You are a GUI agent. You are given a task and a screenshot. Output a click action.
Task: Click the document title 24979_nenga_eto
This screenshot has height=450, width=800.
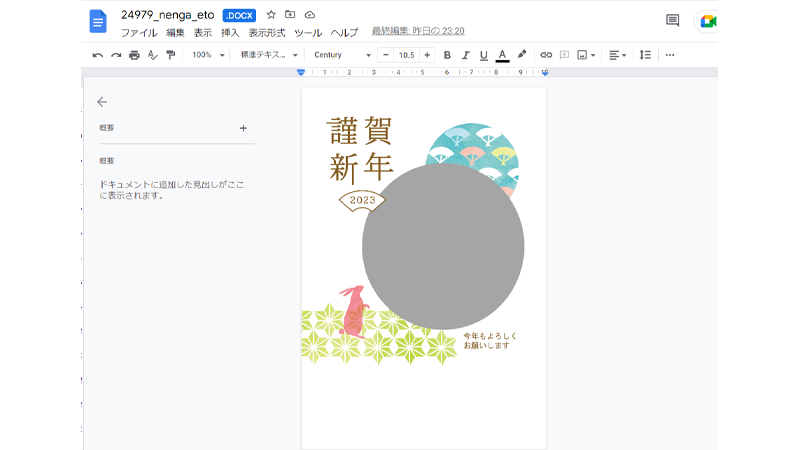coord(167,15)
